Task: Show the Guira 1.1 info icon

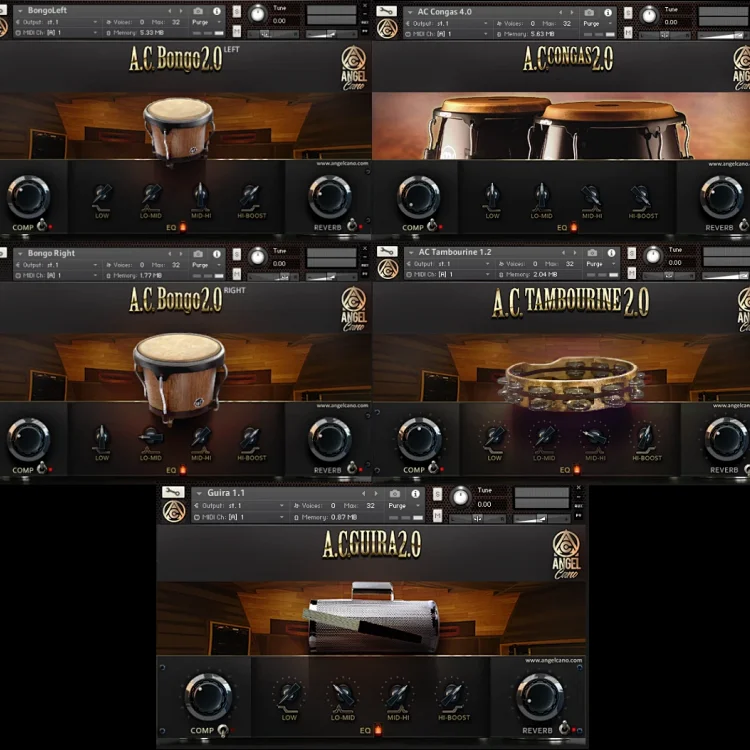Action: coord(415,493)
